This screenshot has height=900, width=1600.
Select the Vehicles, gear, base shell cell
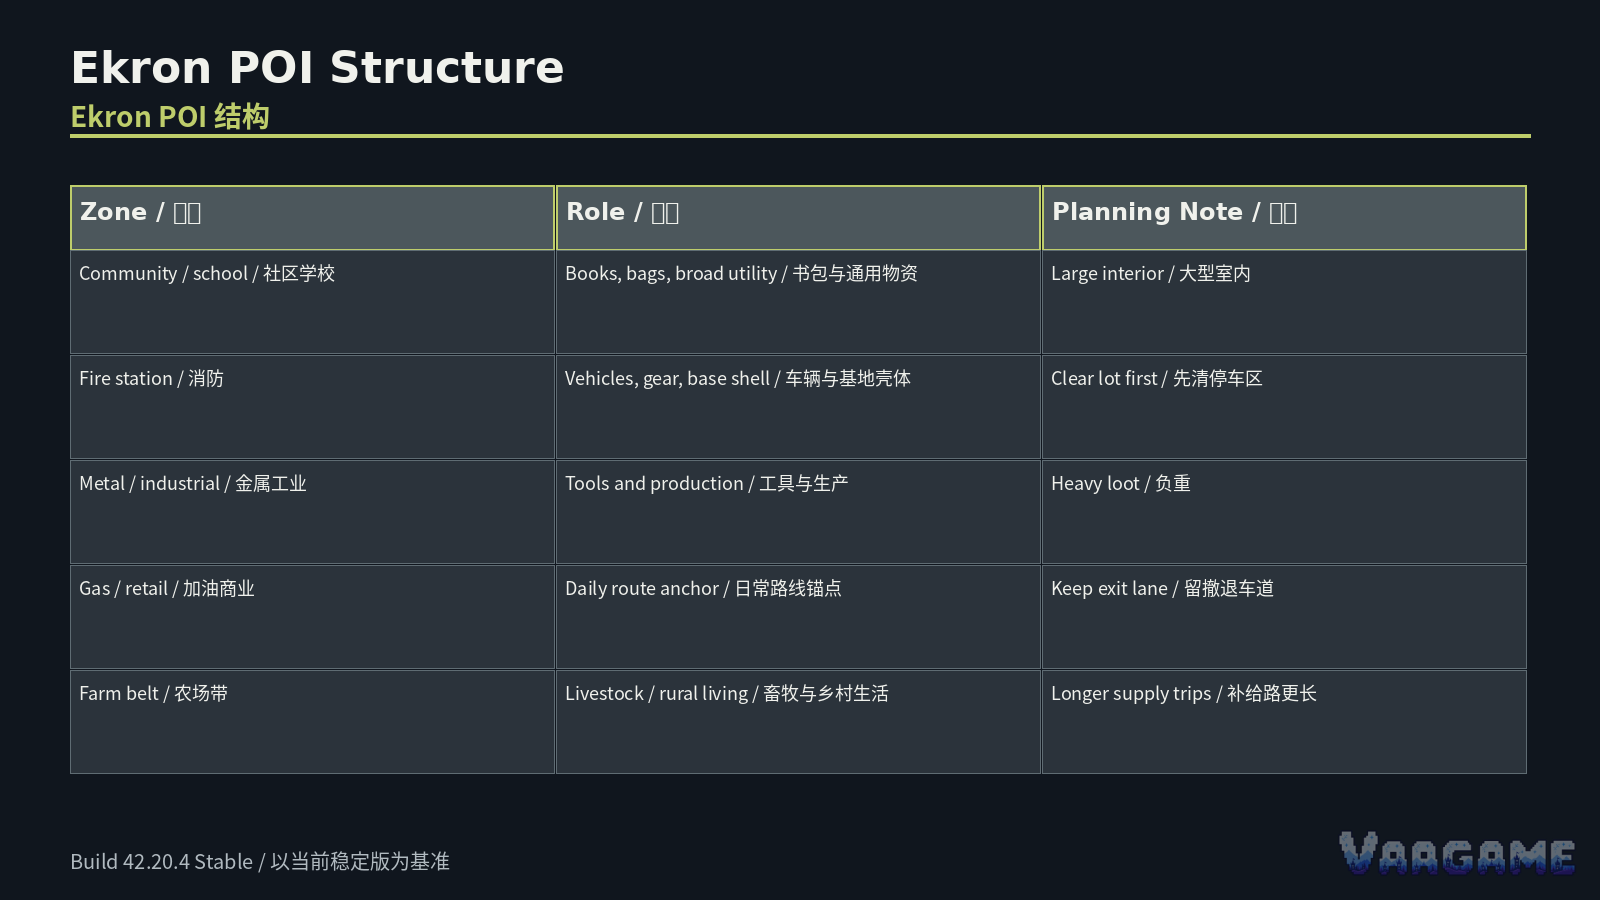(798, 407)
